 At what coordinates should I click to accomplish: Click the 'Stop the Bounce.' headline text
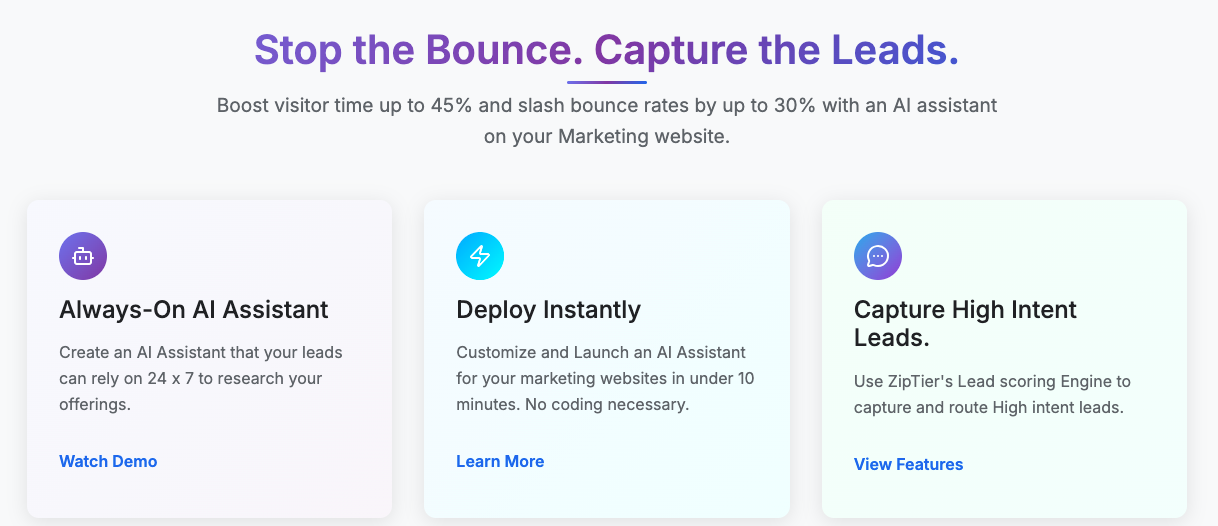(x=418, y=49)
